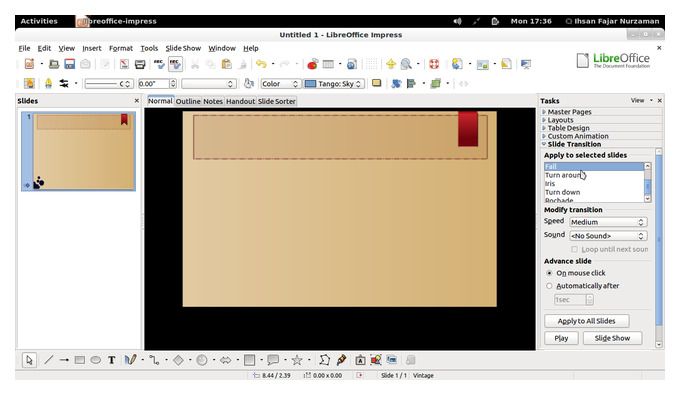
Task: Insert a table using the table icon
Action: (x=328, y=64)
